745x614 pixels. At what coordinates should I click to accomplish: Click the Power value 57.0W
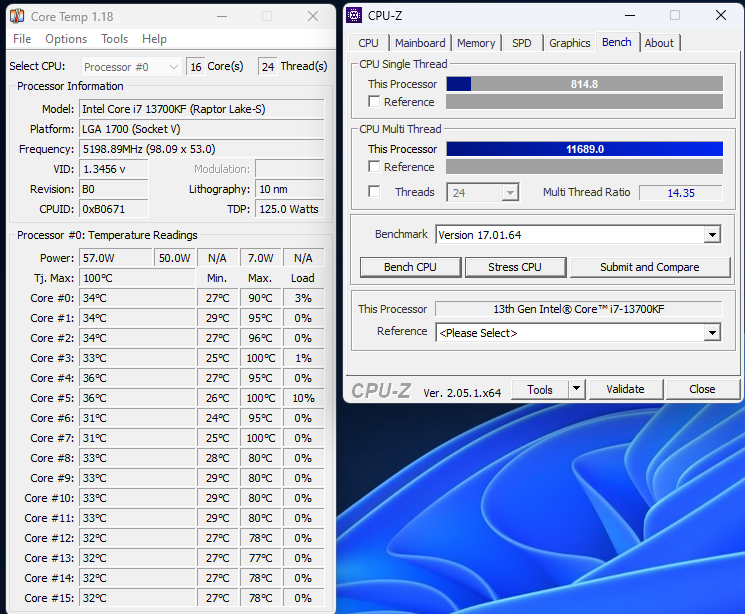click(x=116, y=258)
